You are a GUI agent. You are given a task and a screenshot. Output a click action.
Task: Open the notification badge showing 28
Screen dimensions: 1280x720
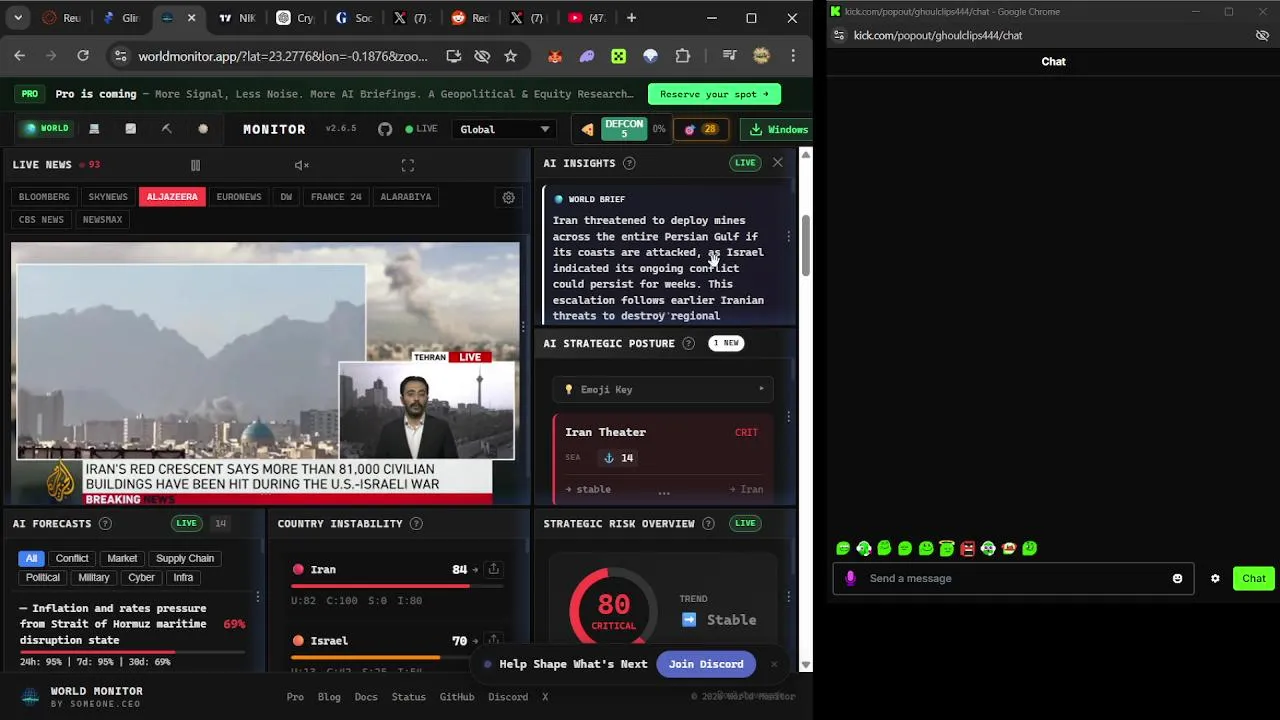point(700,129)
